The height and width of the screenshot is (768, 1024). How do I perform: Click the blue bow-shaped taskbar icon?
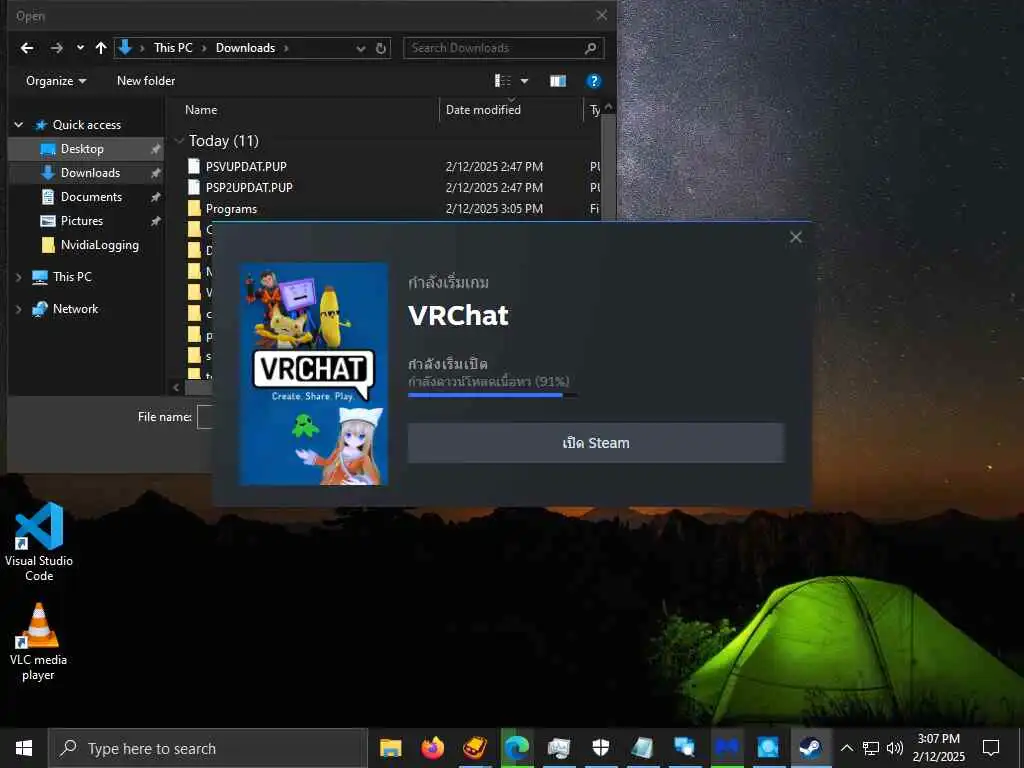[x=726, y=748]
